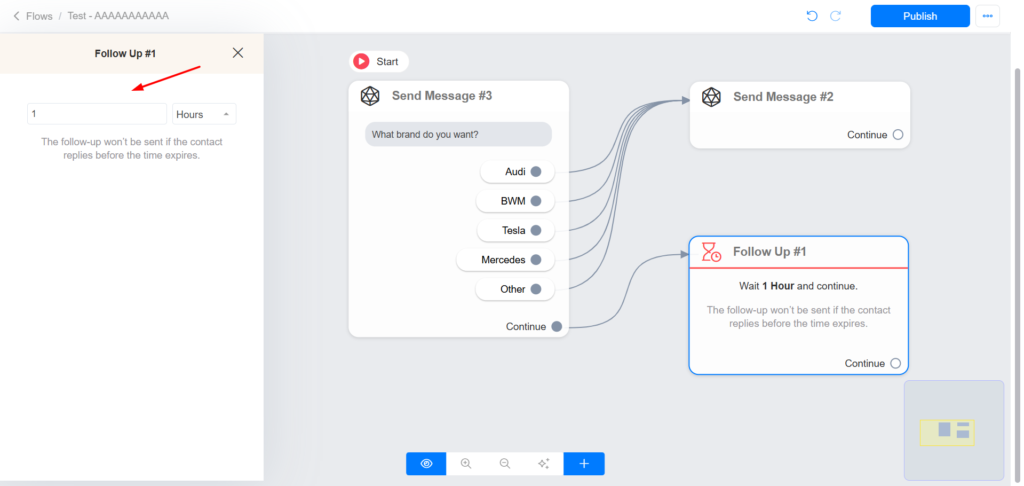Select the Tesla reply option
Viewport: 1024px width, 486px height.
(515, 231)
